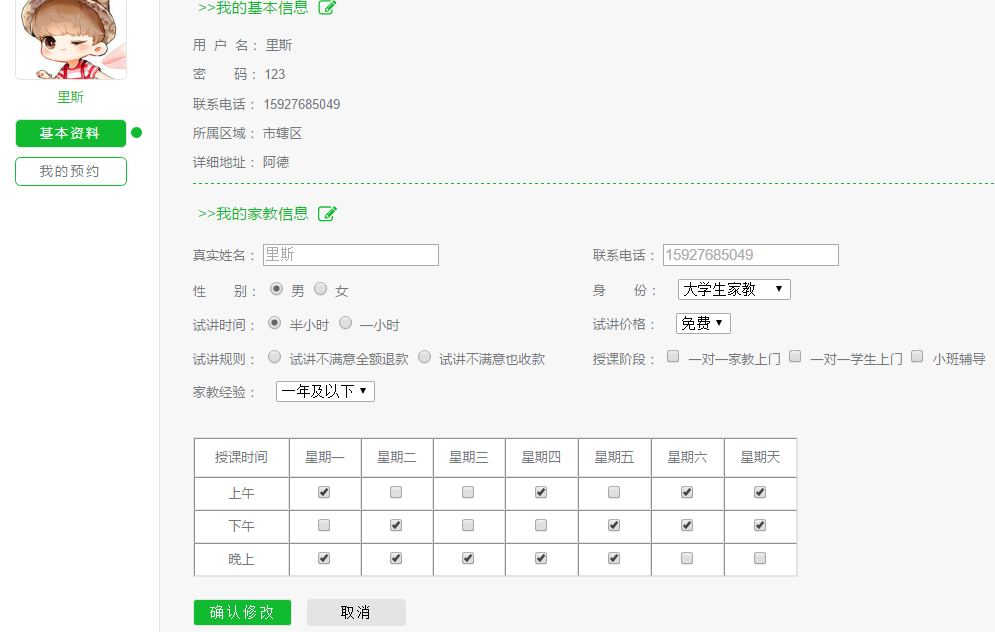The image size is (995, 632).
Task: Uncheck 星期一 晚上 time slot
Action: 324,558
